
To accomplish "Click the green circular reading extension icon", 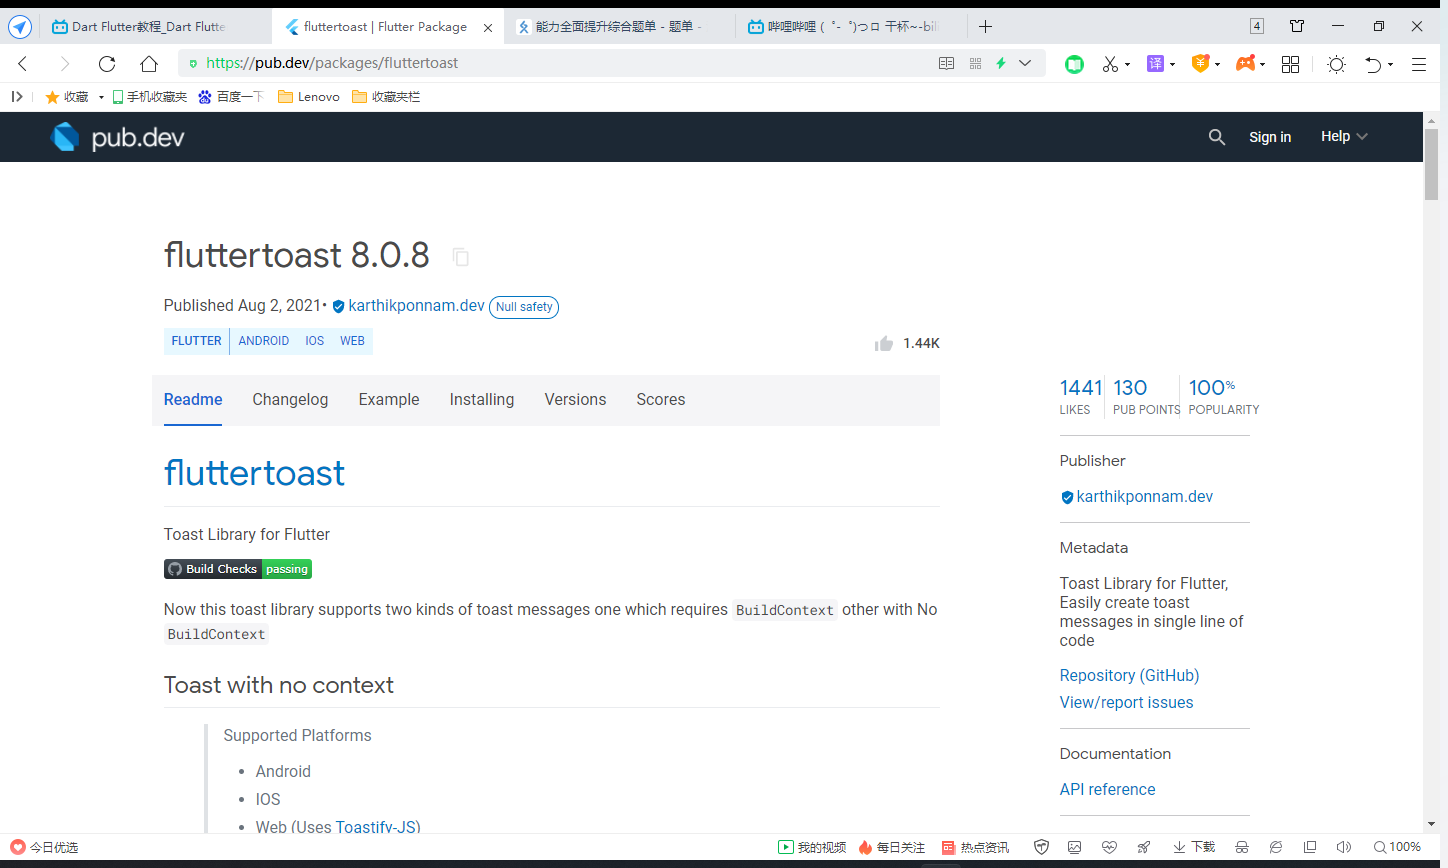I will (x=1074, y=64).
